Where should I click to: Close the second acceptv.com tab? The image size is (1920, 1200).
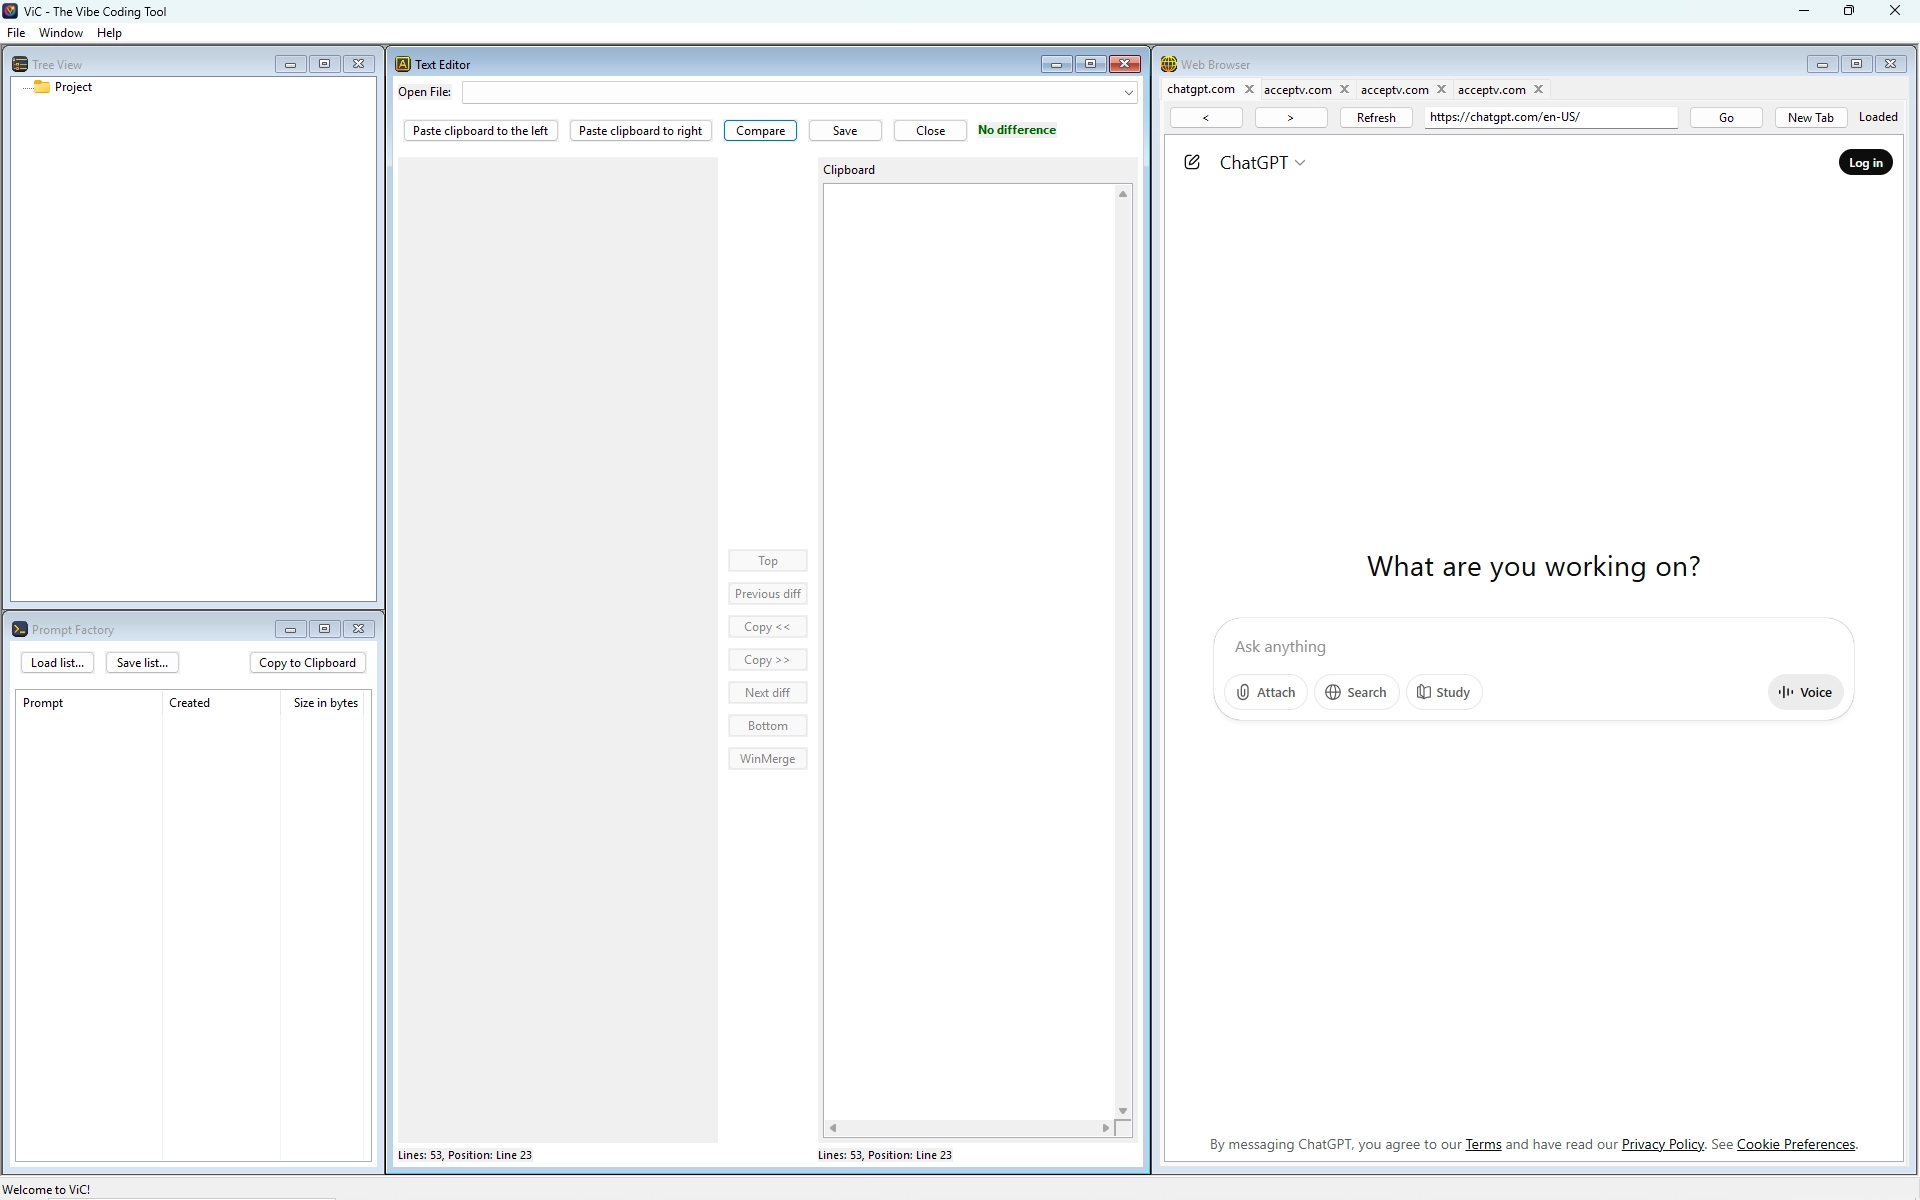[1441, 89]
